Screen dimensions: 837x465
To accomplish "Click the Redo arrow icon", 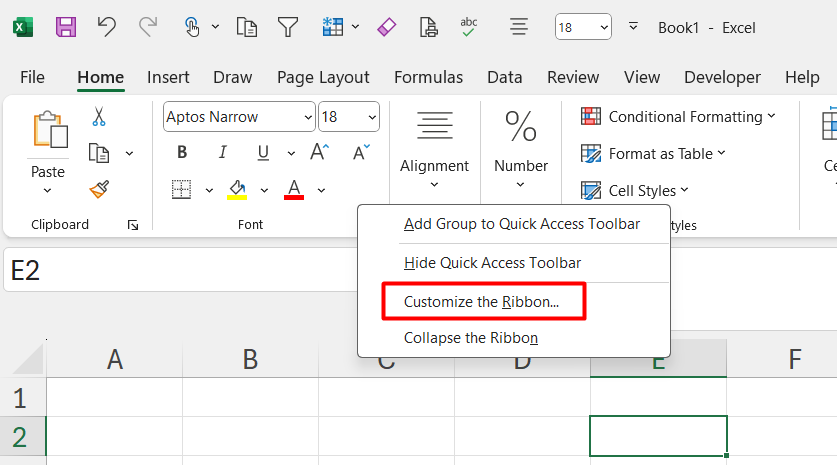I will pyautogui.click(x=148, y=27).
